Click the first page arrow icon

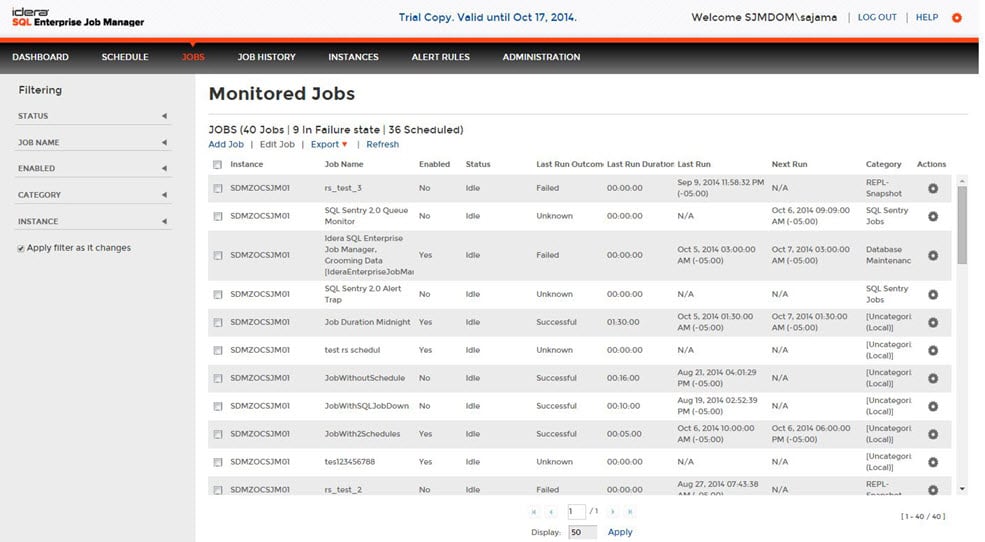click(533, 512)
